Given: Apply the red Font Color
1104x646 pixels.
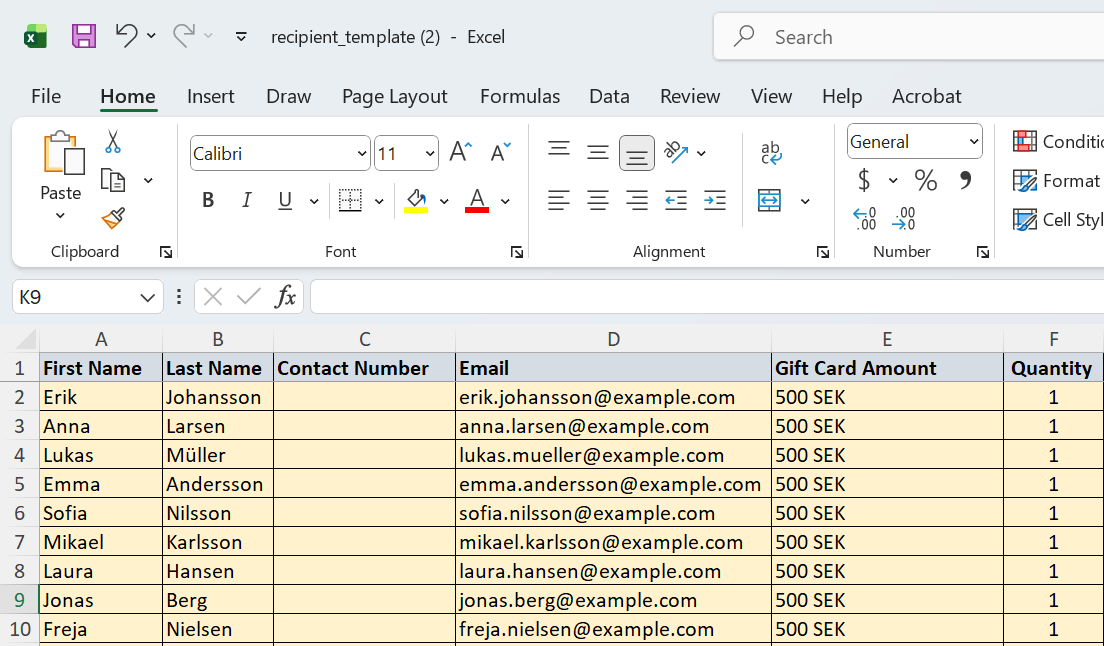Looking at the screenshot, I should [x=477, y=201].
